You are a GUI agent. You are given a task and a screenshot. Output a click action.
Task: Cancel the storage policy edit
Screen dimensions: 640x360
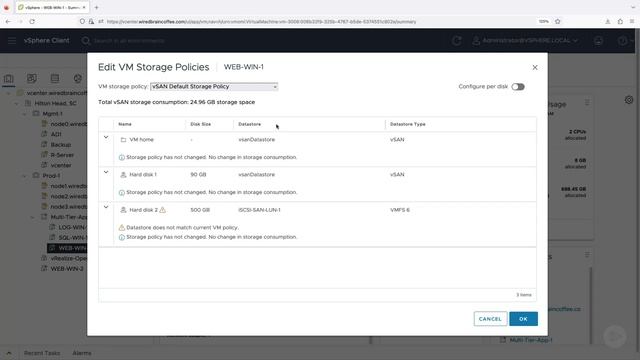click(490, 319)
